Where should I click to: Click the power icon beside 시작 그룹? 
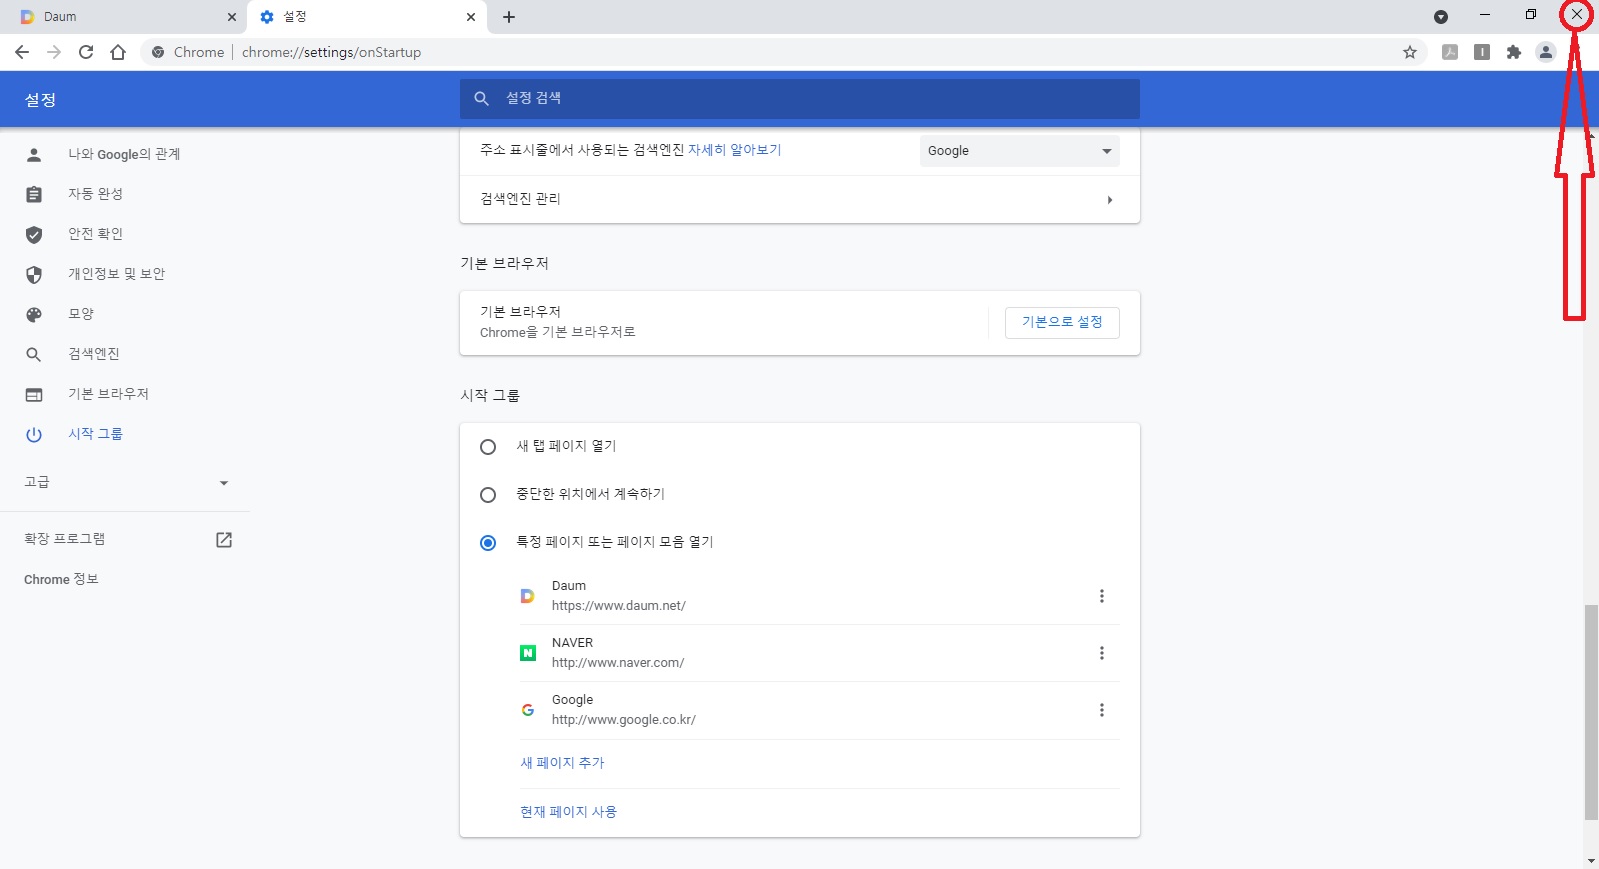(x=34, y=434)
